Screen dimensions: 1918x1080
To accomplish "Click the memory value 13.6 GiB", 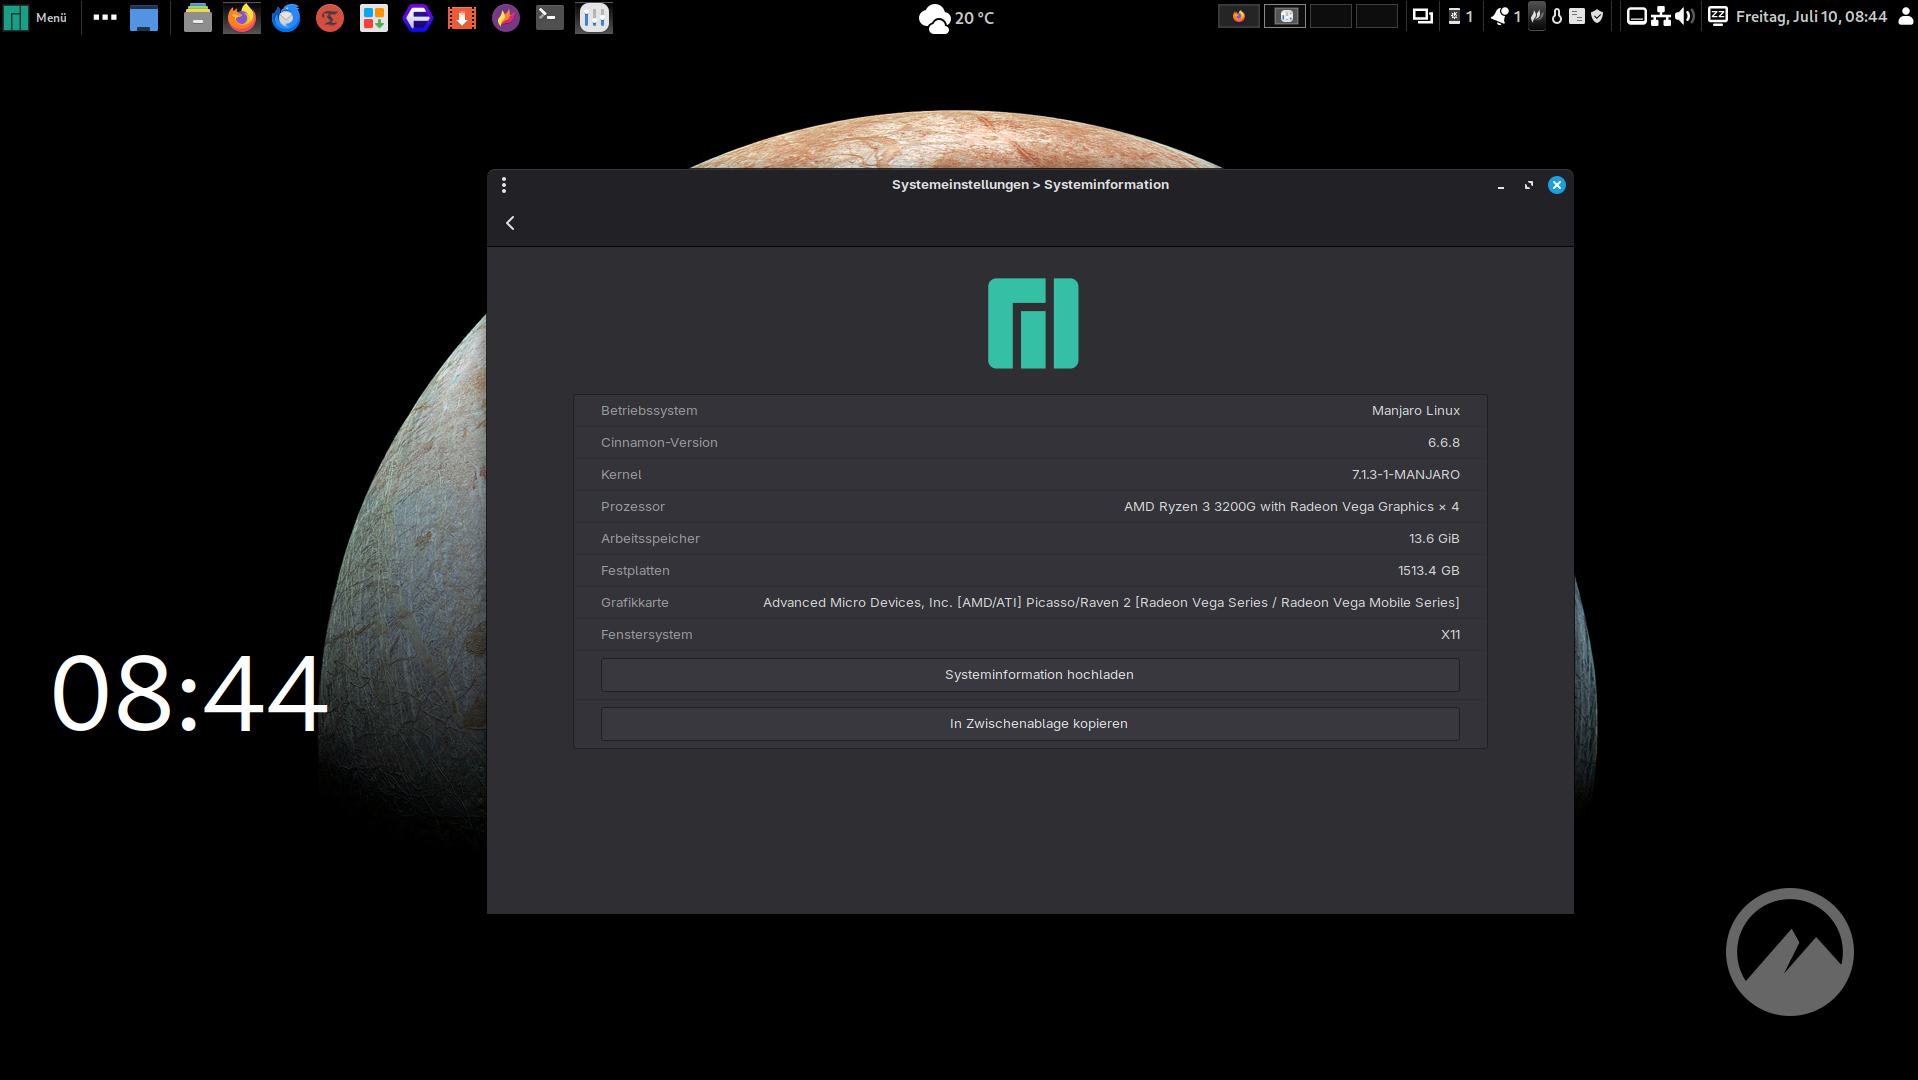I will point(1434,539).
